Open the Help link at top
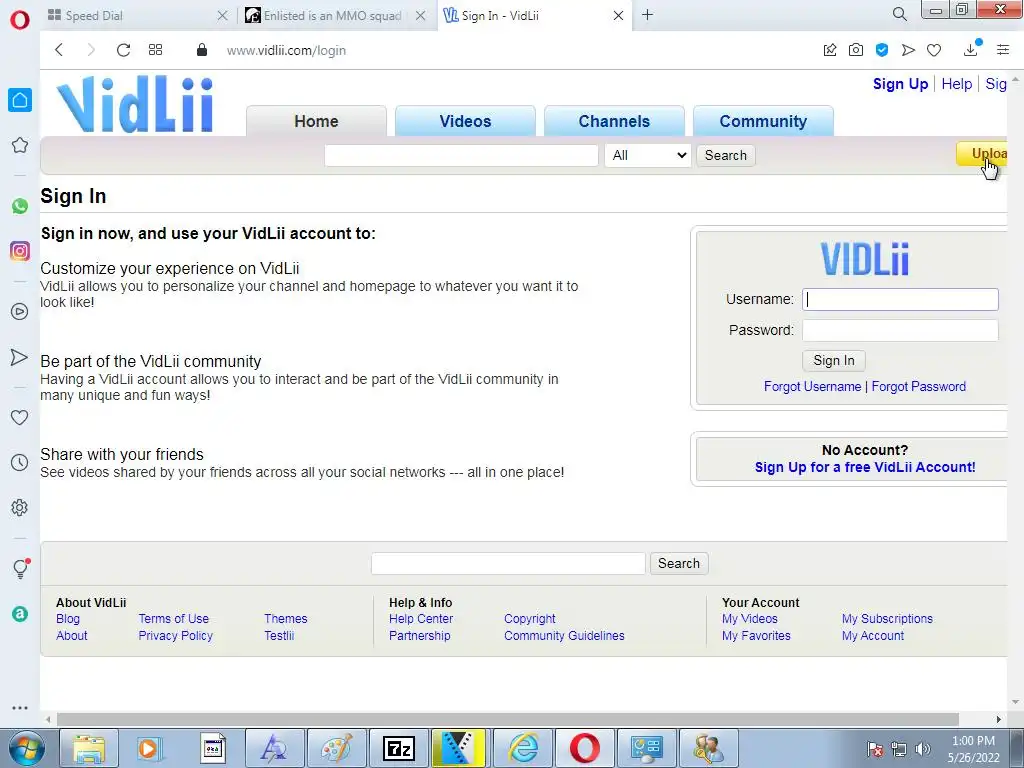This screenshot has width=1024, height=768. coord(957,84)
